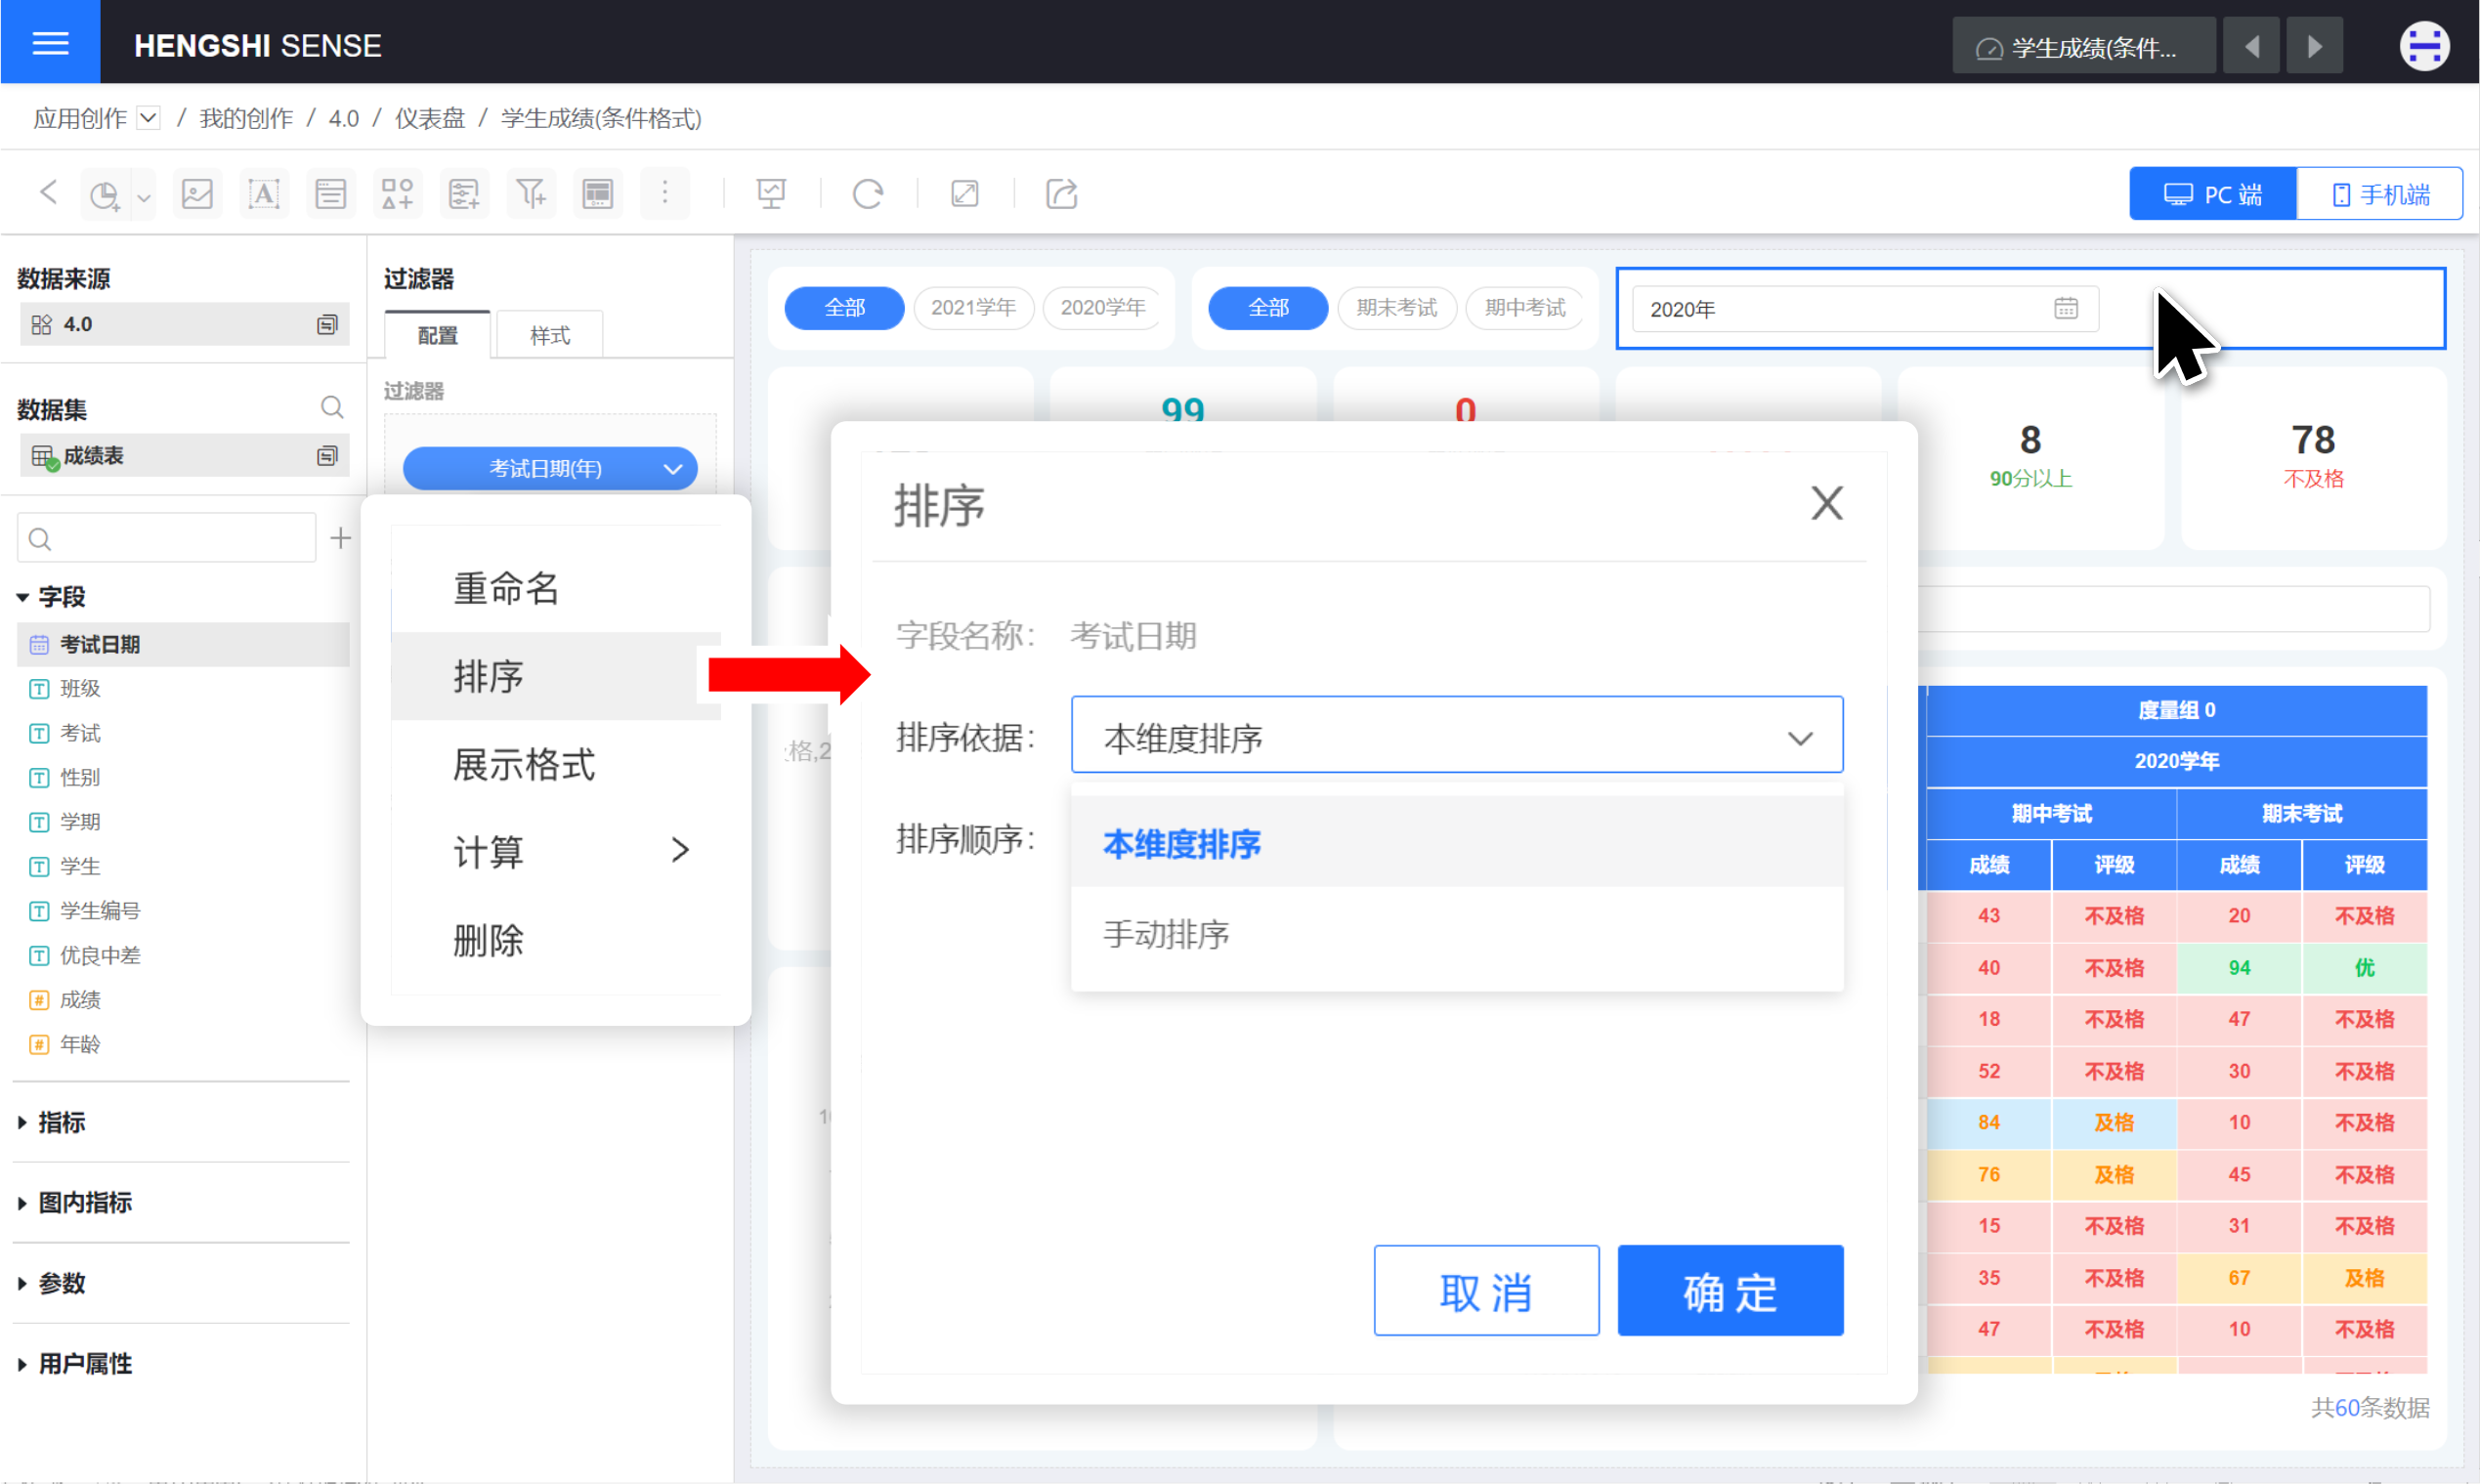Click the add image toolbar icon
2480x1484 pixels.
tap(197, 194)
